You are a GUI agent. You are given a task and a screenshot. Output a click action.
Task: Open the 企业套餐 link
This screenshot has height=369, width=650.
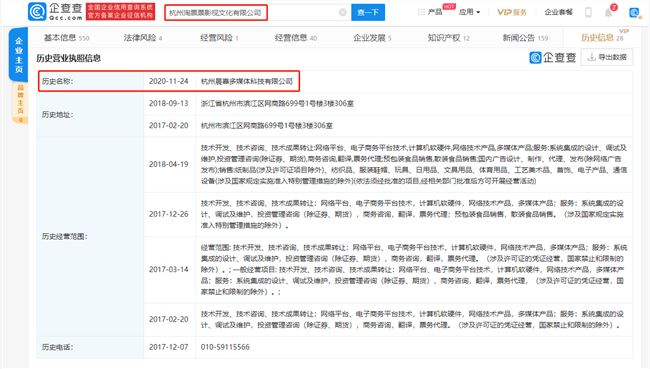[558, 12]
